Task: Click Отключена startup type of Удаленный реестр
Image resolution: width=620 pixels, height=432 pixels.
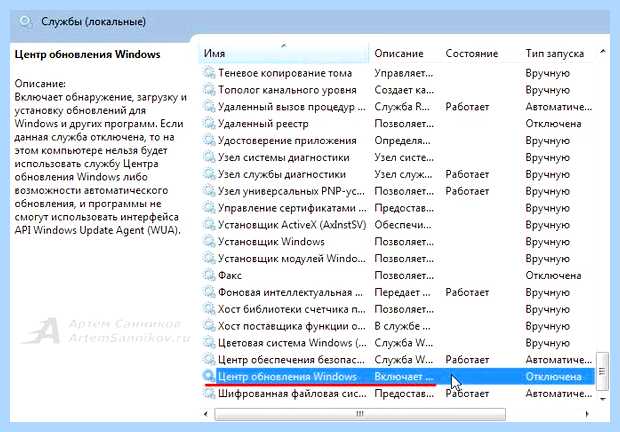Action: click(553, 124)
